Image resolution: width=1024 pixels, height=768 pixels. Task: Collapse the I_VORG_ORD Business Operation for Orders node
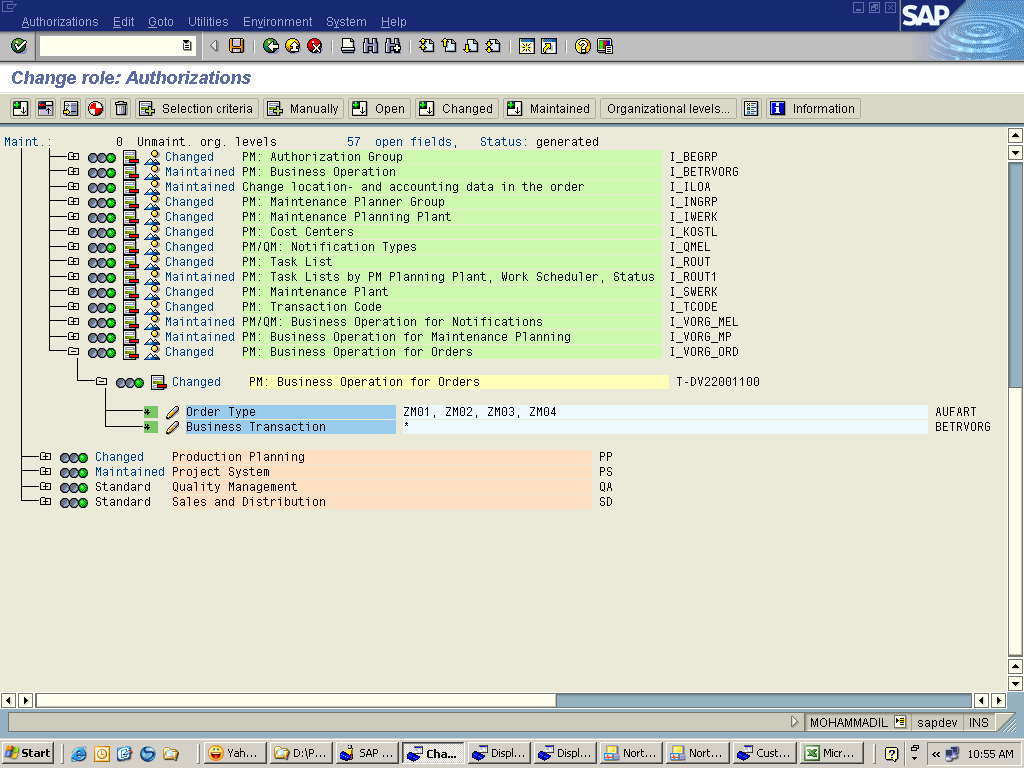(x=73, y=352)
